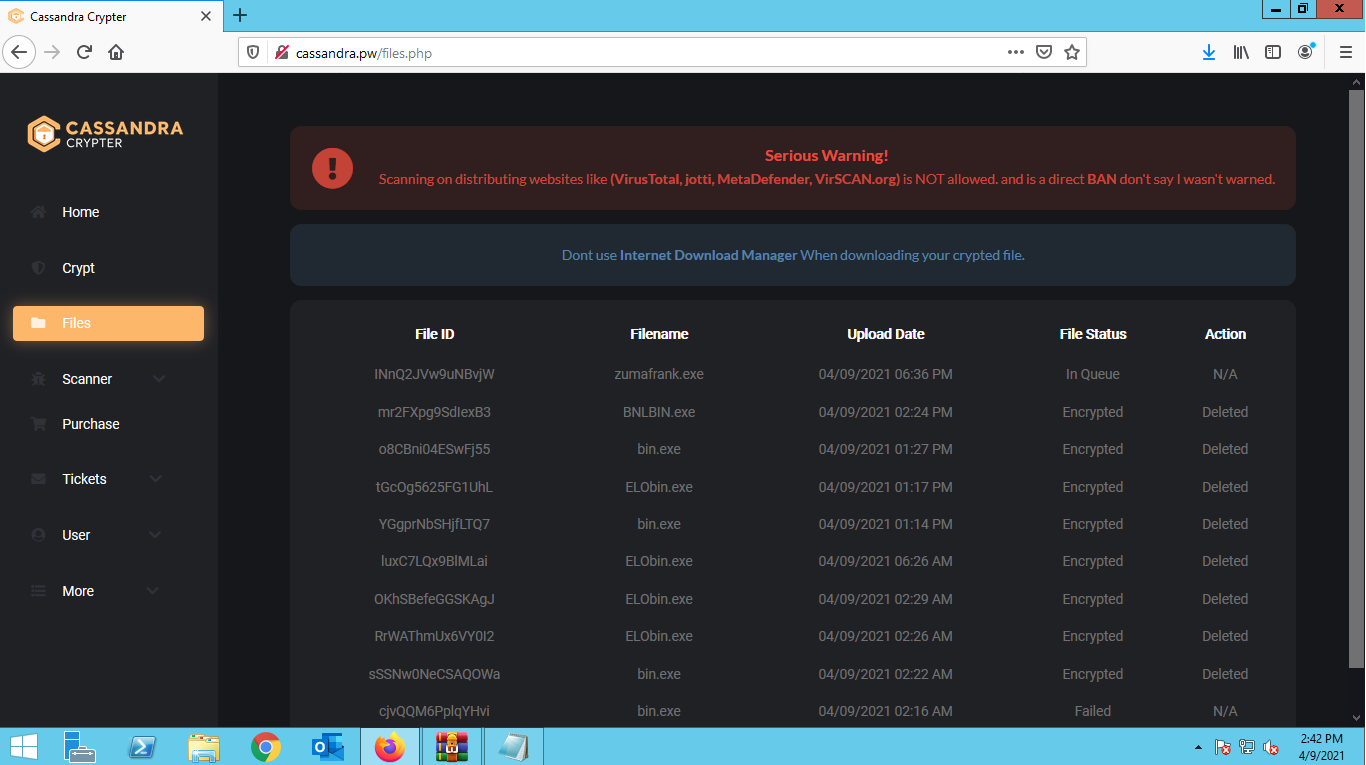1366x765 pixels.
Task: Open a new browser tab
Action: (x=240, y=15)
